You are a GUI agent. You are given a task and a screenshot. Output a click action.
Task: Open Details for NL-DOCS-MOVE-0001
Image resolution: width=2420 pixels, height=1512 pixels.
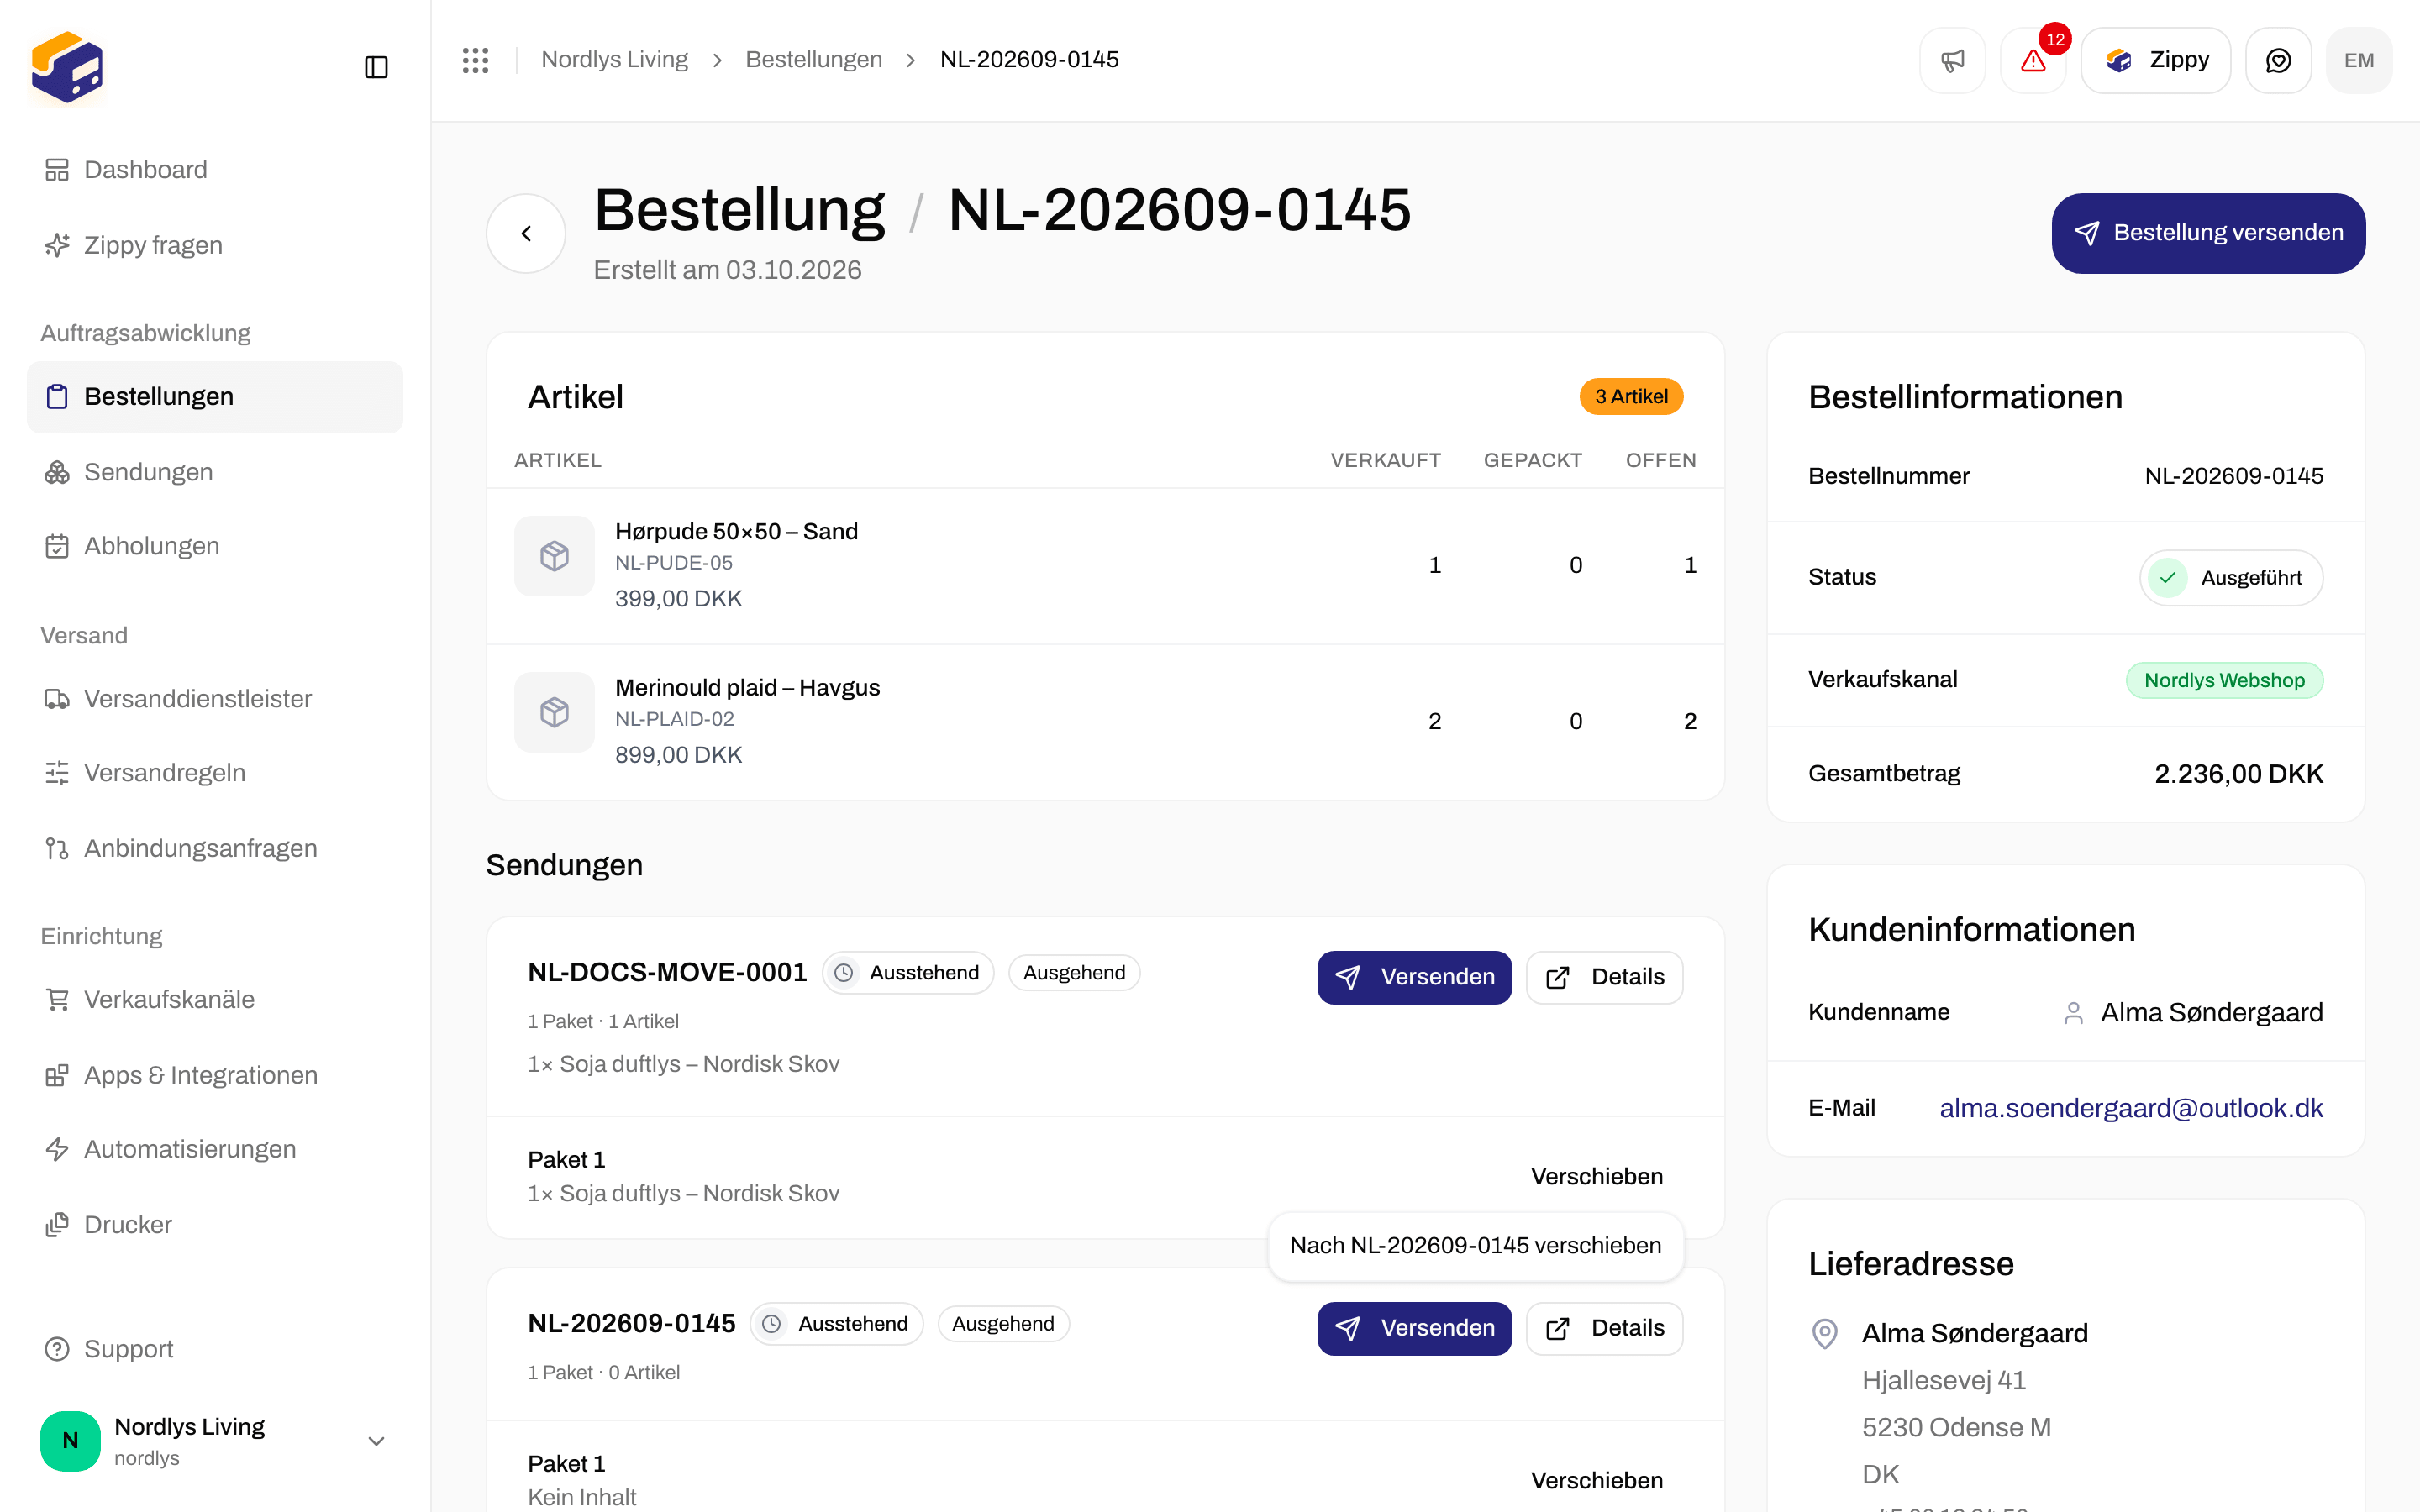point(1604,977)
